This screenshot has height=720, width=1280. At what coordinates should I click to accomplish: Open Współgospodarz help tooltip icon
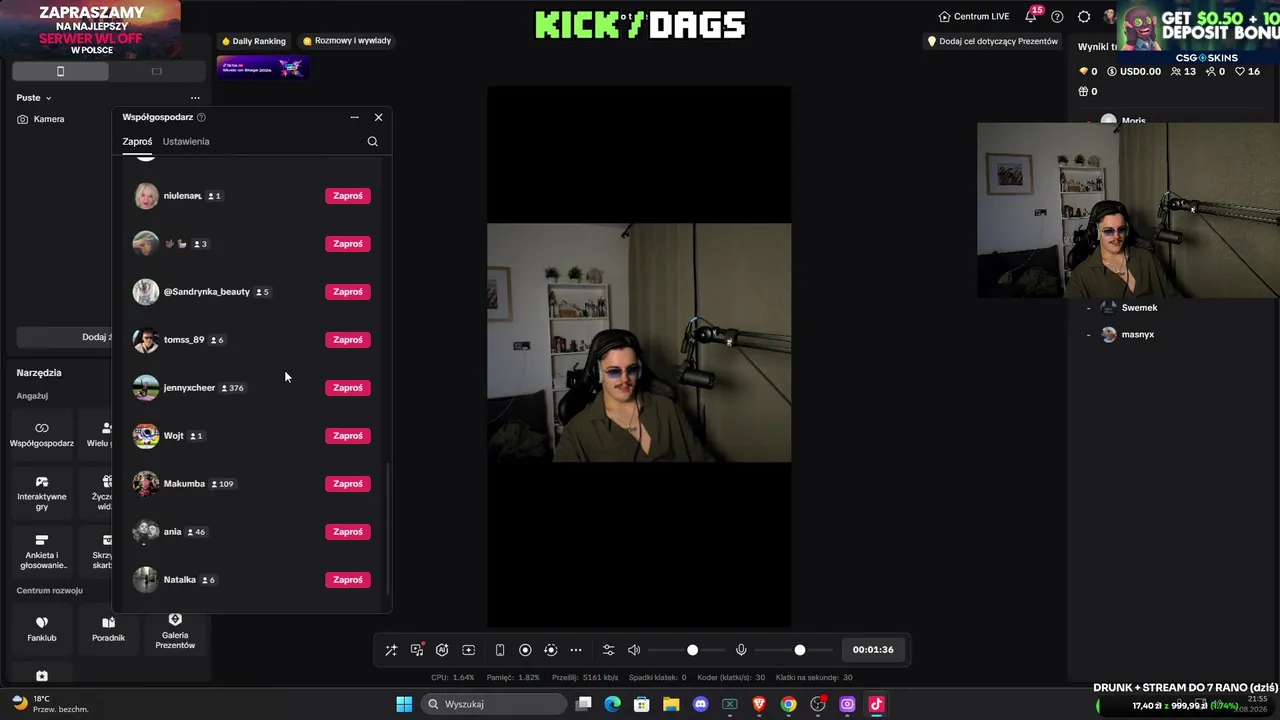point(201,117)
